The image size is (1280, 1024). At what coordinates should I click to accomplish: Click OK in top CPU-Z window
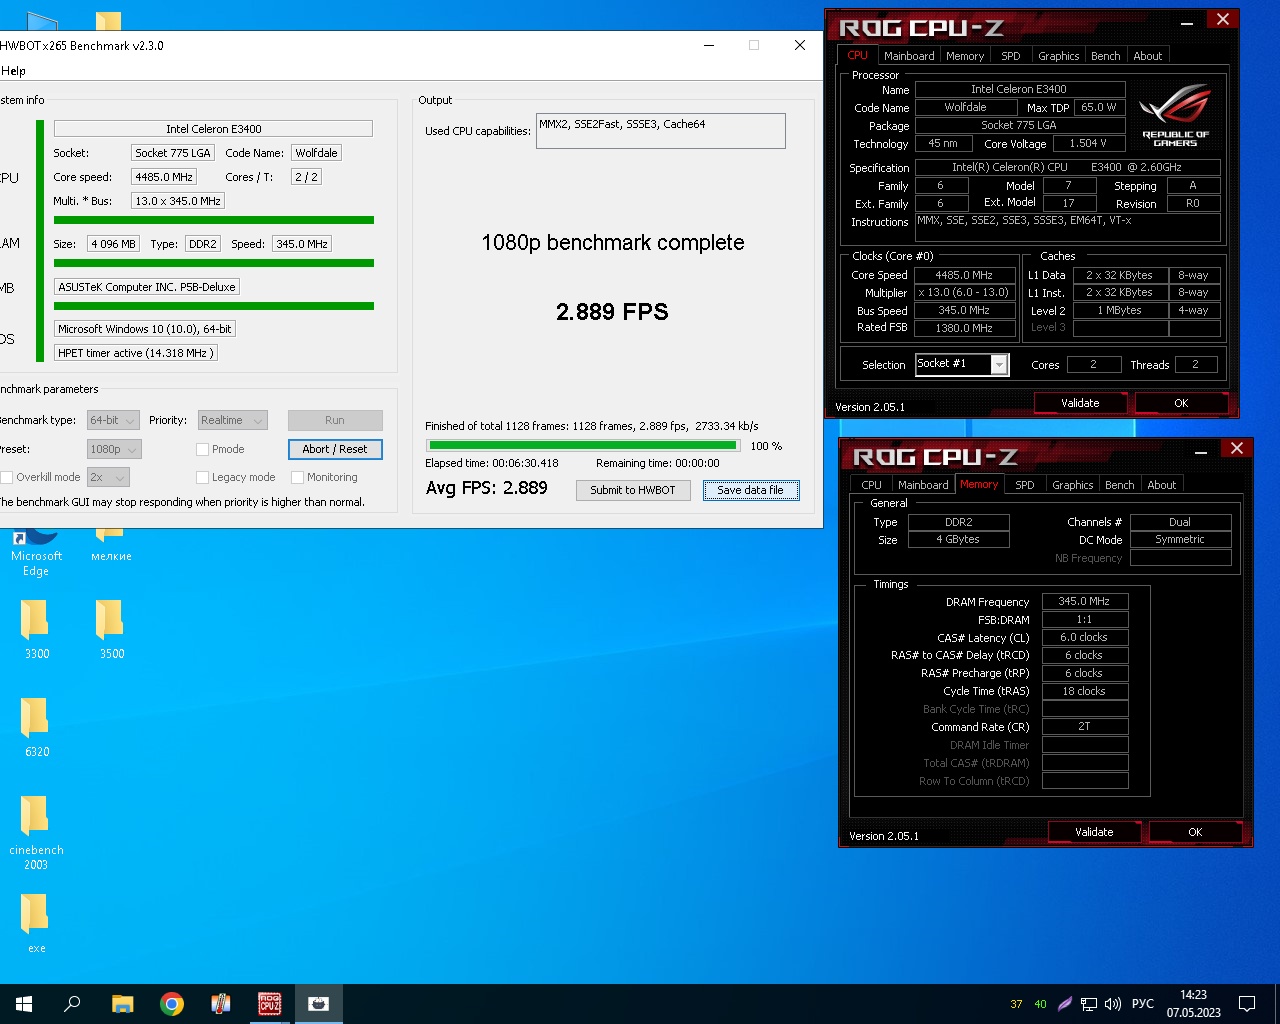coord(1181,403)
